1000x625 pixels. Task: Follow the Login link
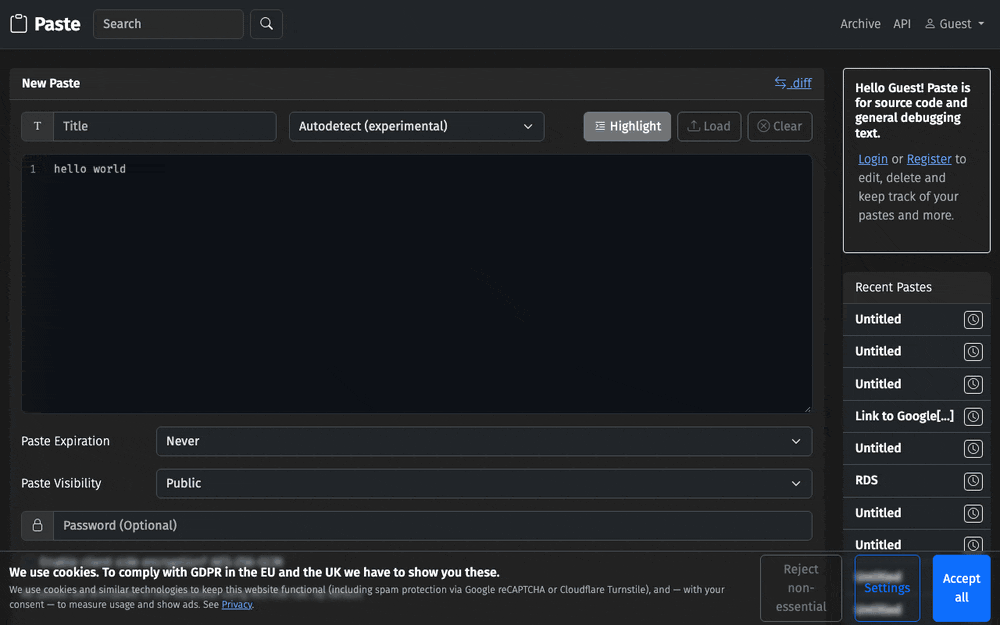pyautogui.click(x=872, y=159)
